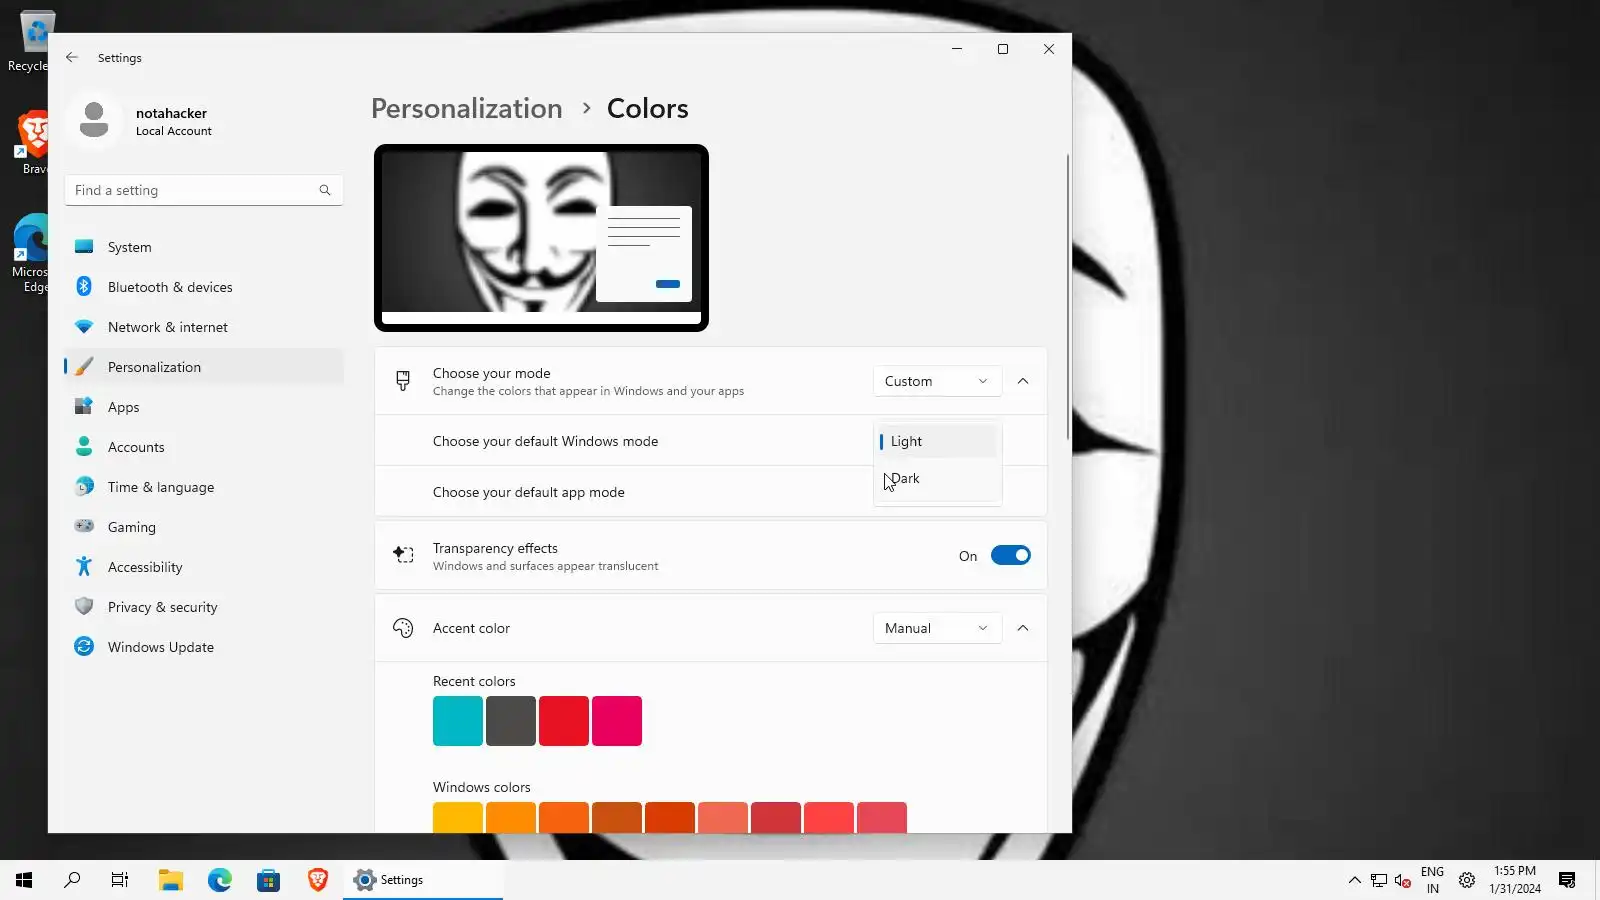The height and width of the screenshot is (900, 1600).
Task: Click the Settings window vertical scrollbar
Action: pos(1068,297)
